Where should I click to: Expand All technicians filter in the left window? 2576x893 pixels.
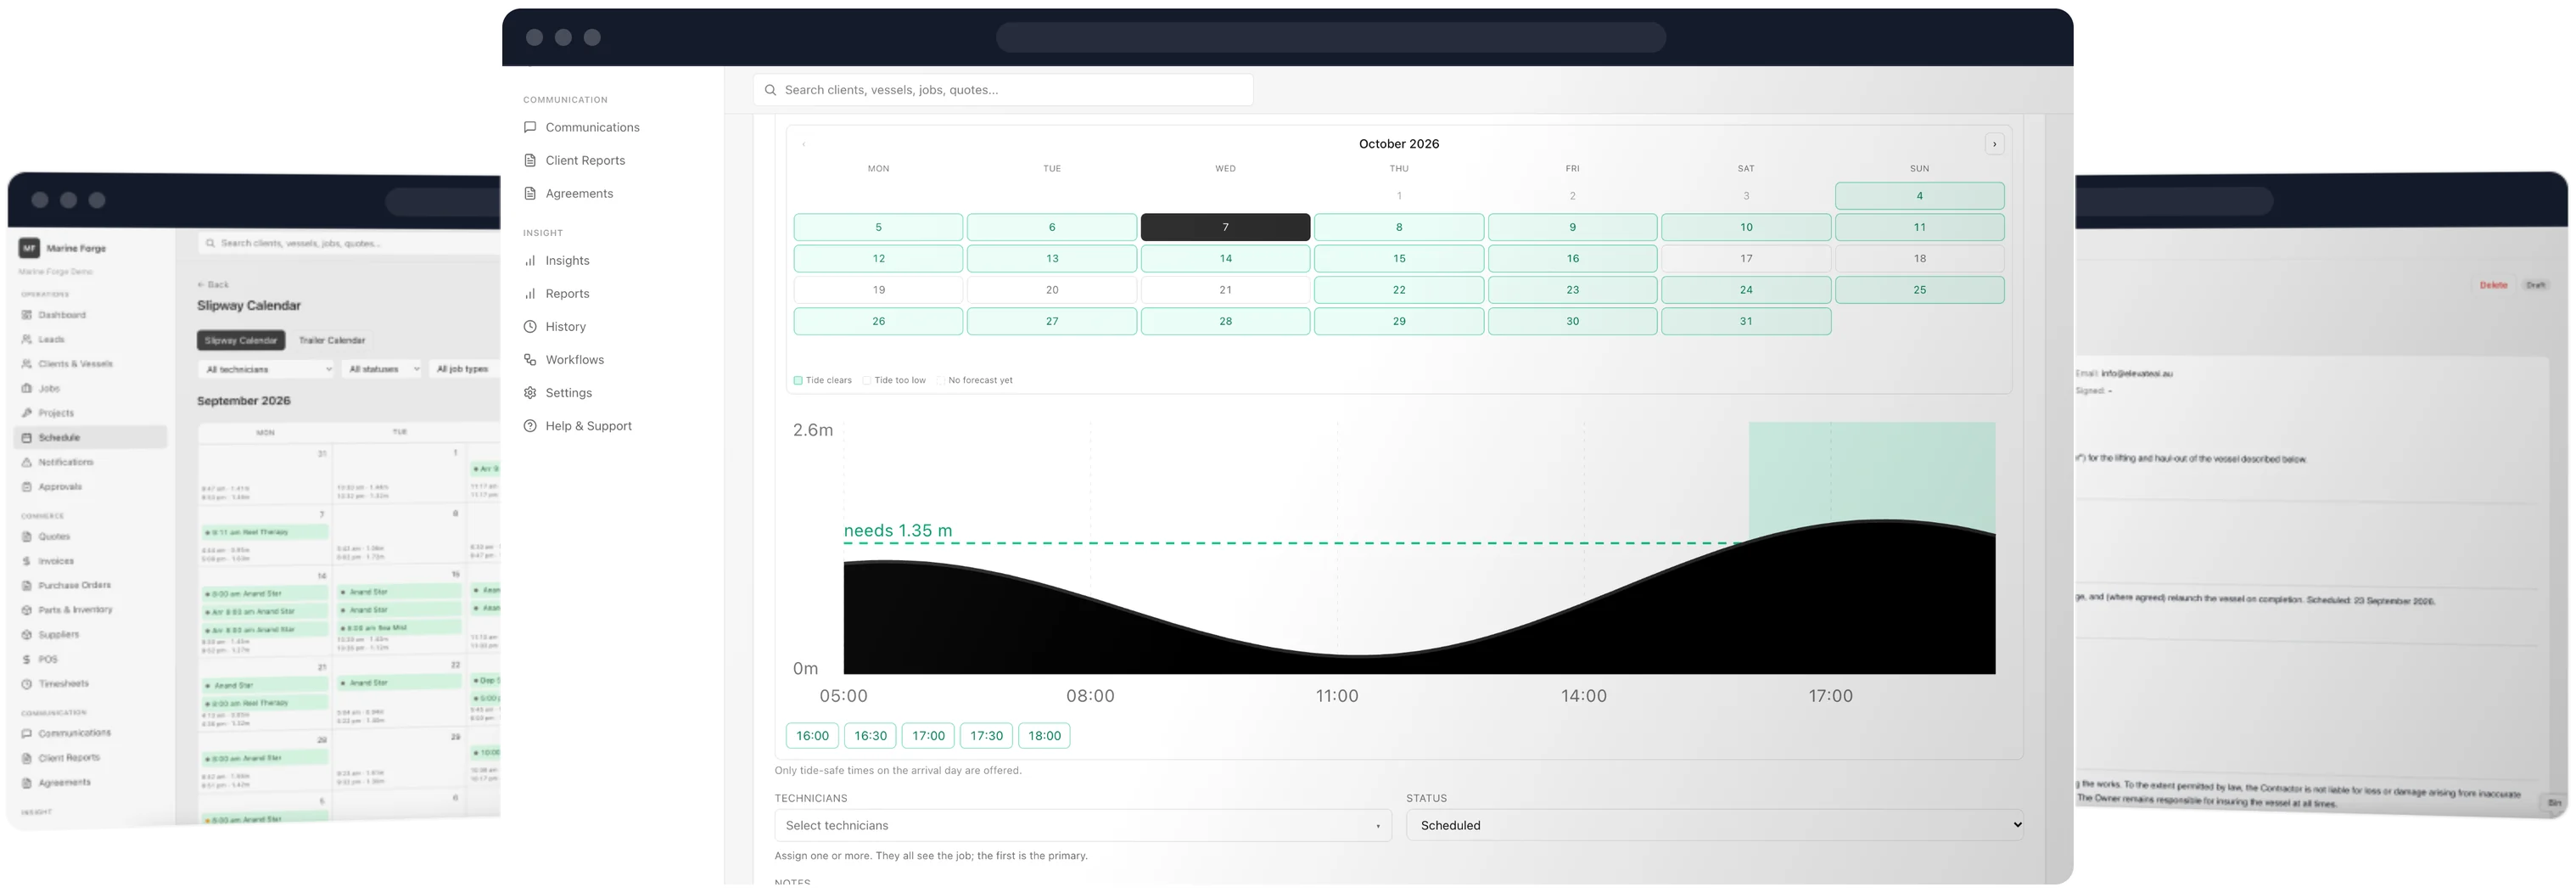[x=267, y=369]
